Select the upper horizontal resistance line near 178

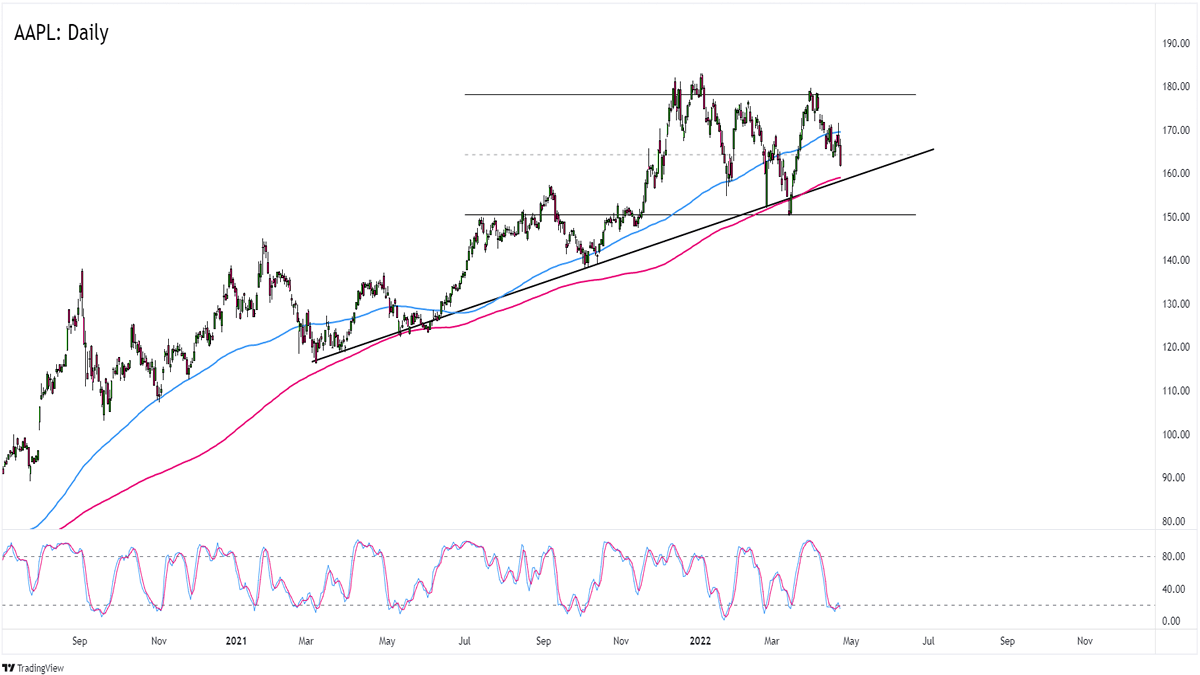click(x=689, y=94)
